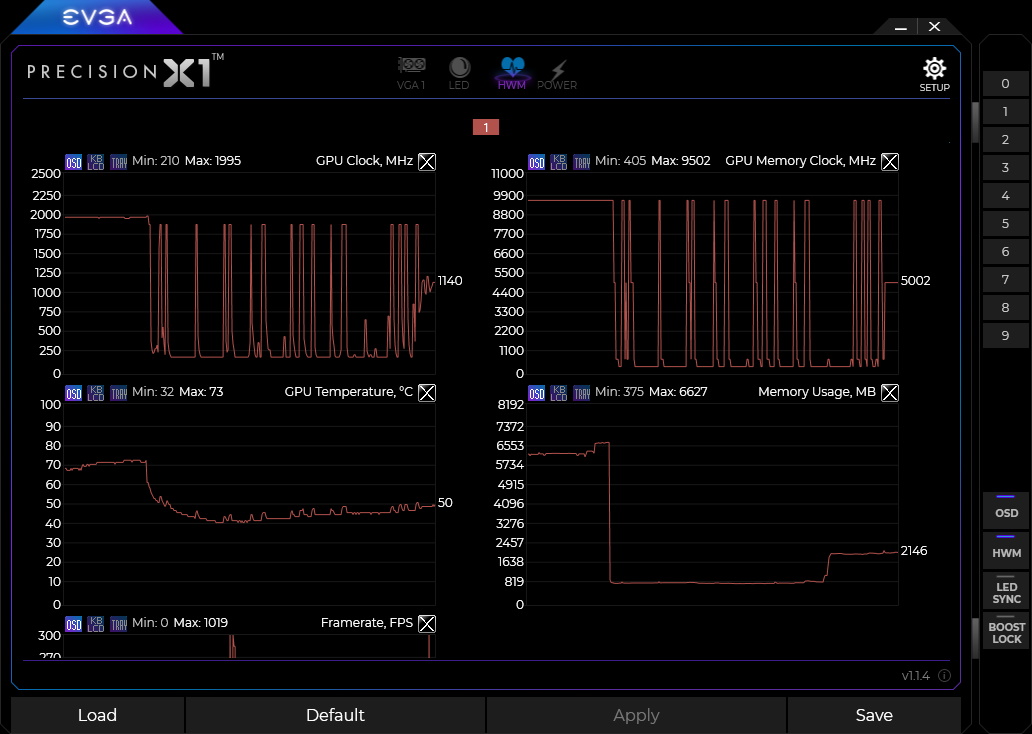Click TRAY icon for Framerate graph
The image size is (1032, 734).
118,623
